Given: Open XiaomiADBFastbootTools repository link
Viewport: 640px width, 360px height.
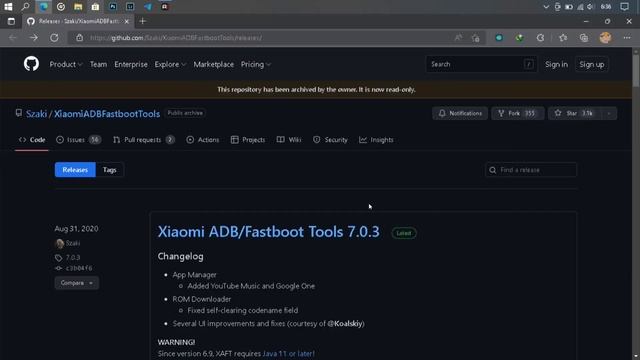Looking at the screenshot, I should [x=107, y=114].
